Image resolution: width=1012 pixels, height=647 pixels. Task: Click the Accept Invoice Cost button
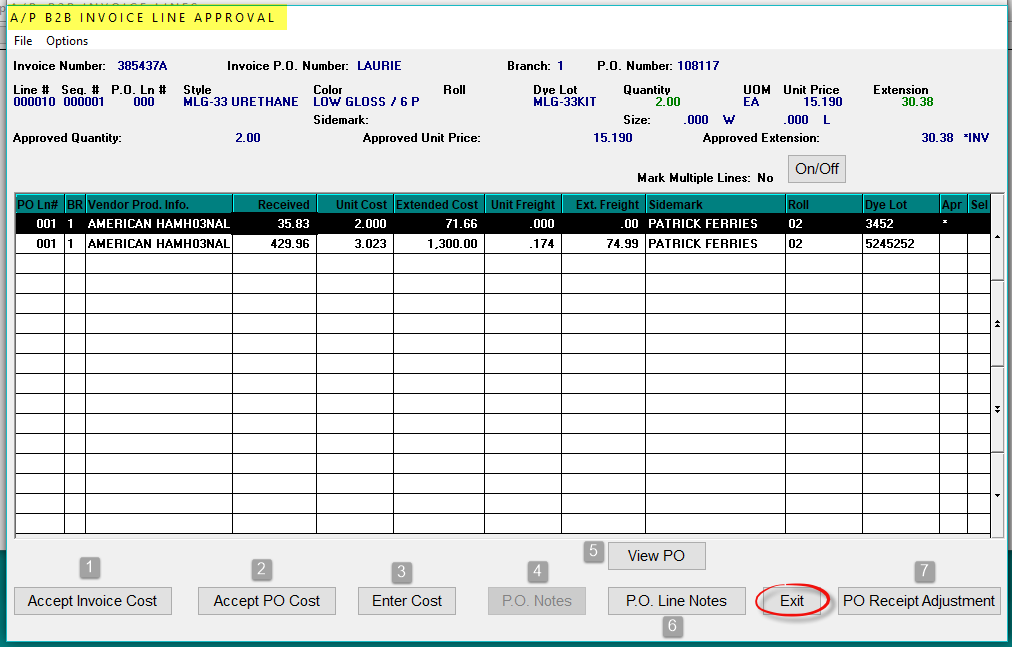tap(92, 601)
